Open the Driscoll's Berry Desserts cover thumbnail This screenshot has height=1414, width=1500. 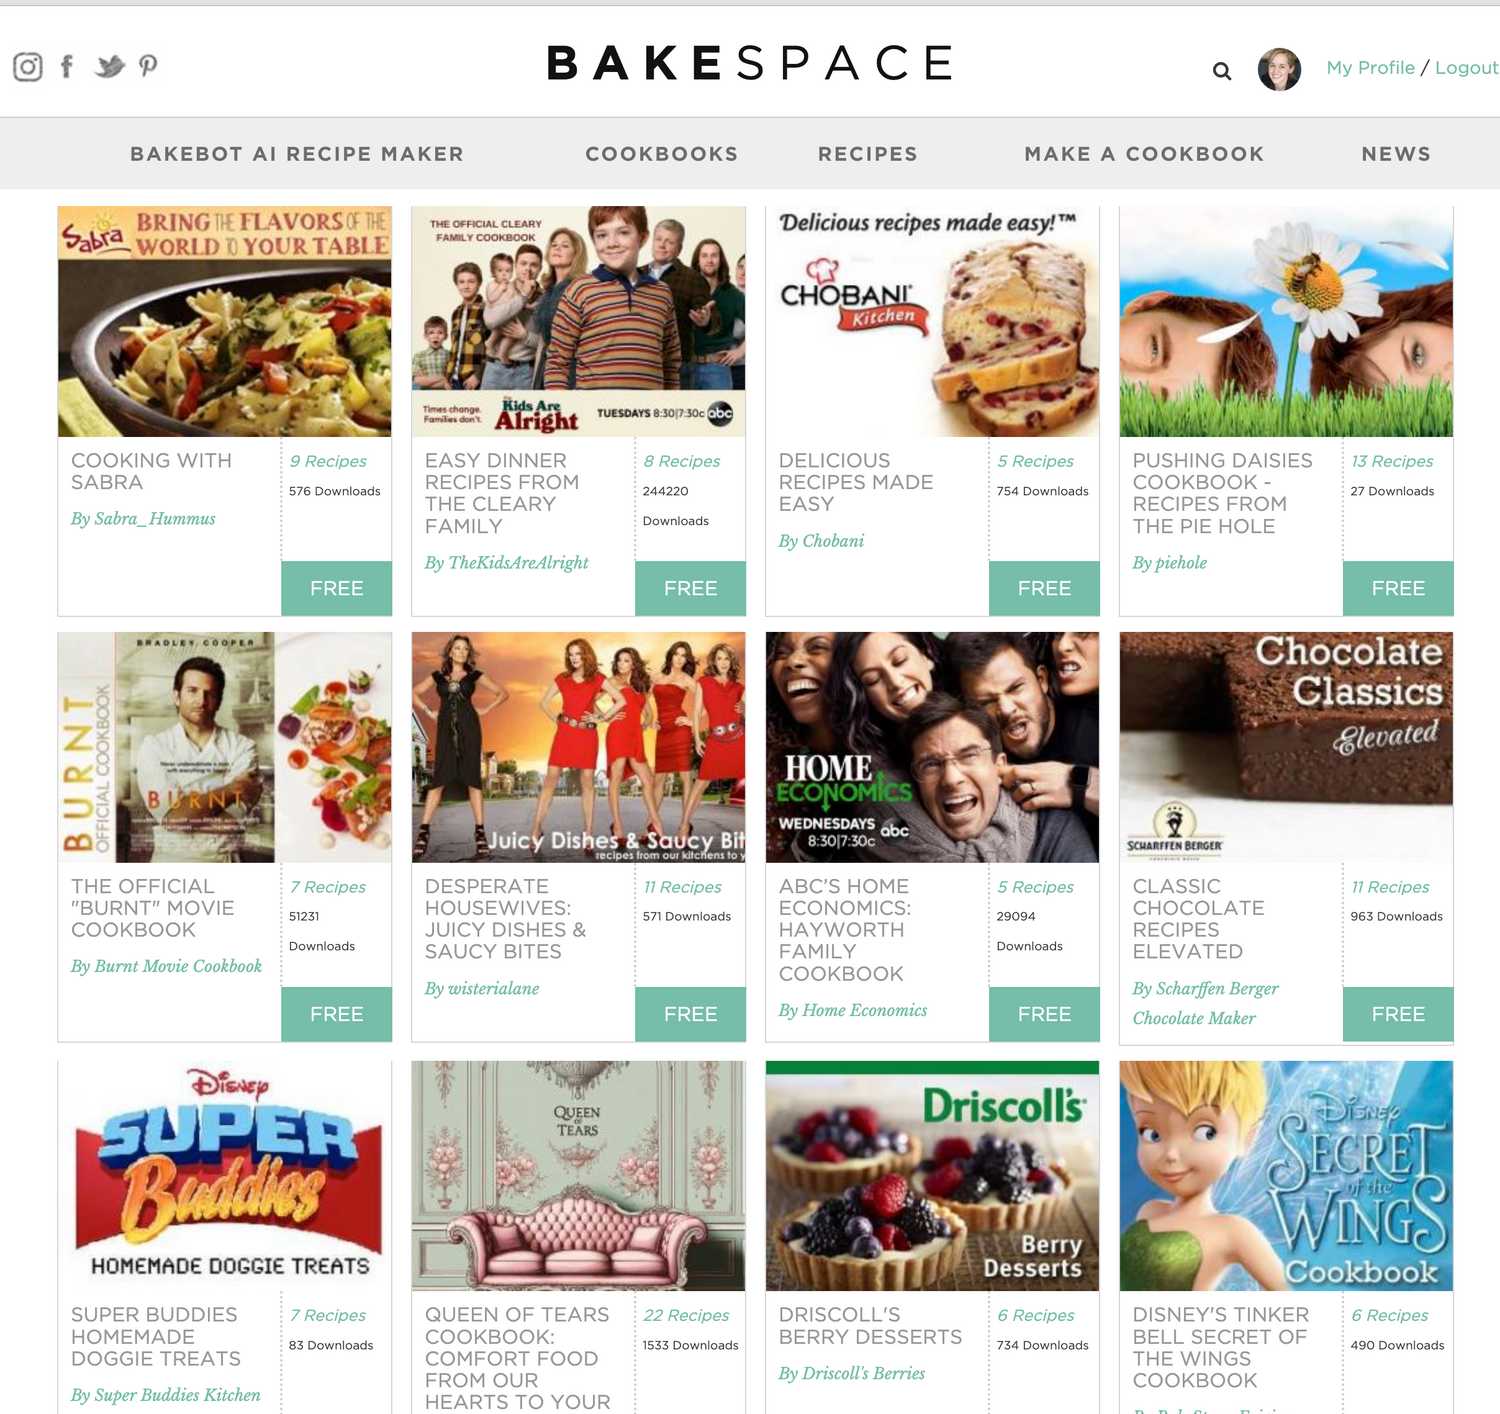(932, 1176)
